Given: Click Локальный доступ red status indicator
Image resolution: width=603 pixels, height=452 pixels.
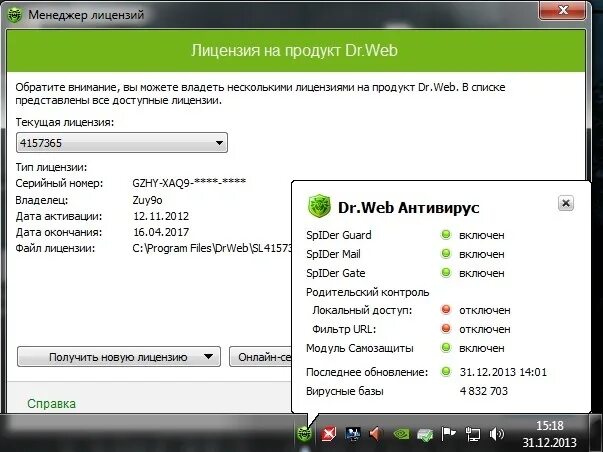Looking at the screenshot, I should tap(446, 309).
